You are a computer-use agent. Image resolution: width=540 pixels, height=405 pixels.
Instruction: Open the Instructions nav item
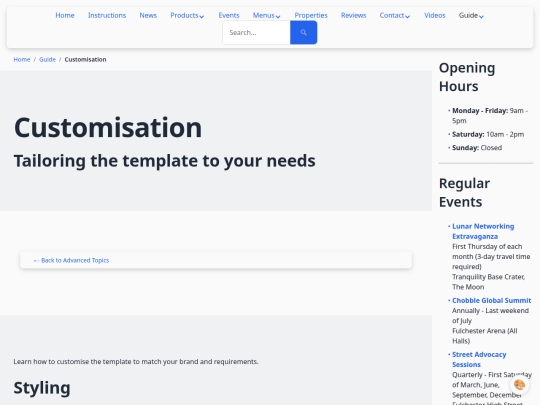[107, 15]
